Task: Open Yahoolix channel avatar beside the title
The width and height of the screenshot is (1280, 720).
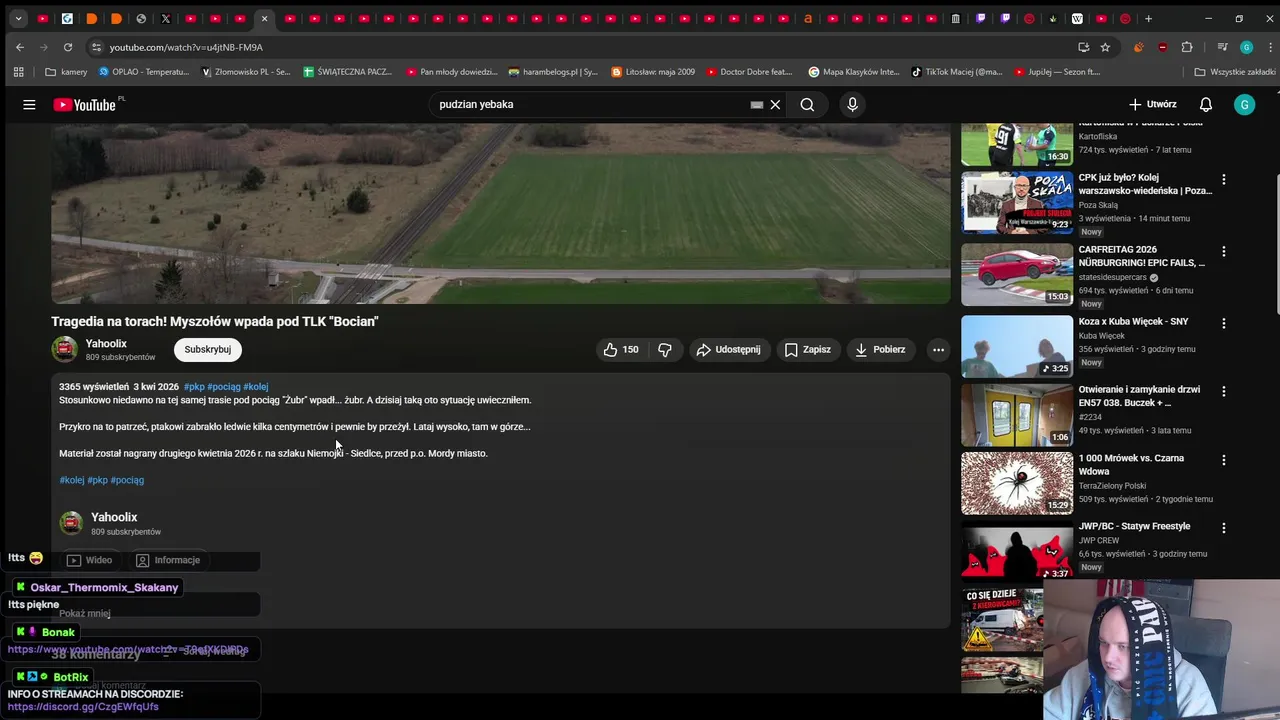Action: point(65,349)
